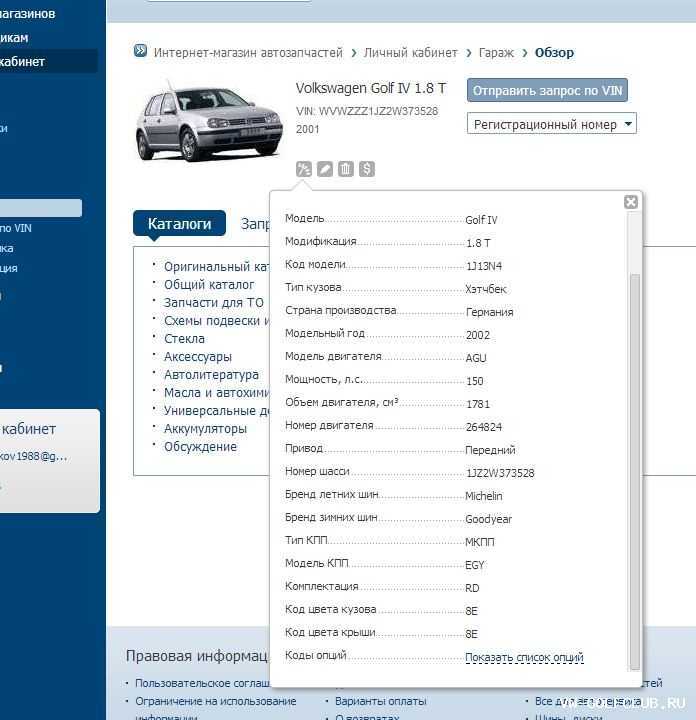
Task: Click the VIN number text WVWZZZ1JZ2W373528
Action: (x=378, y=111)
